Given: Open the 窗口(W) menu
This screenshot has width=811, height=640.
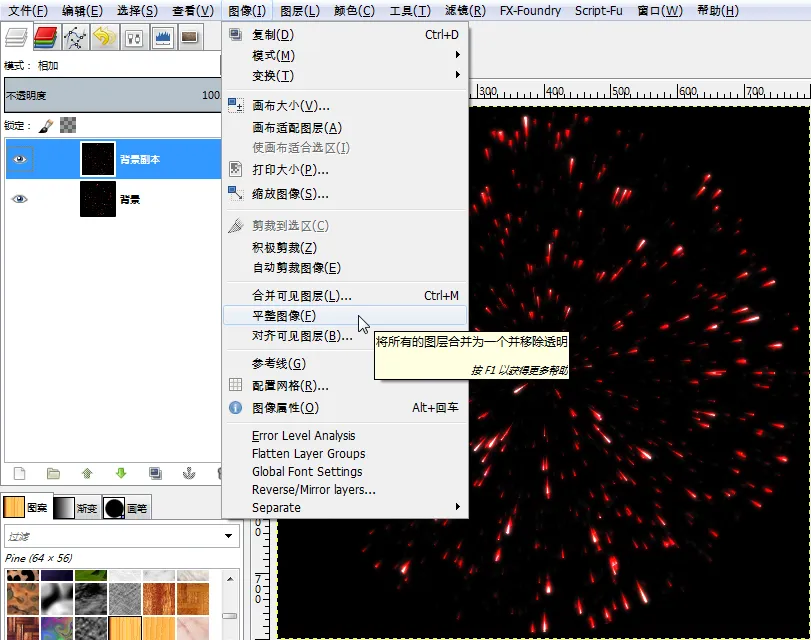Looking at the screenshot, I should tap(660, 10).
